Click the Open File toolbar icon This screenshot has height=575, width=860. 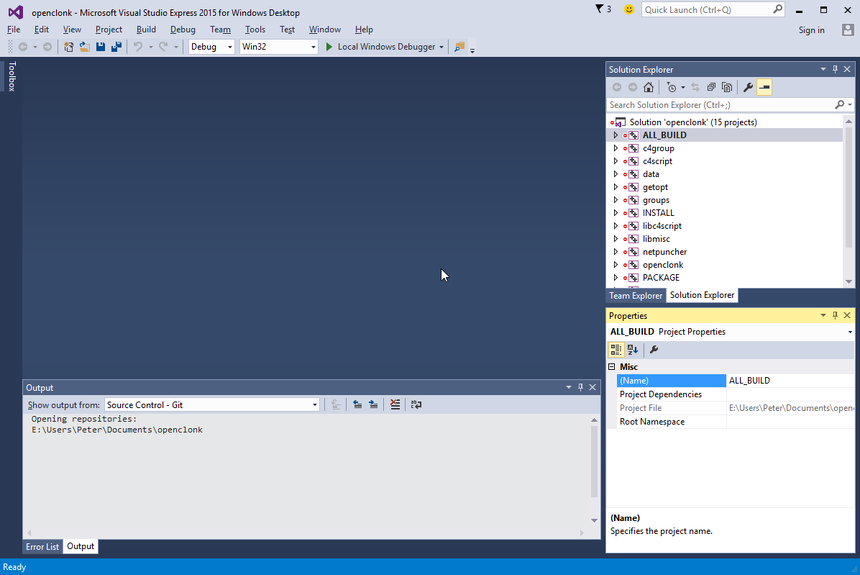(x=84, y=47)
